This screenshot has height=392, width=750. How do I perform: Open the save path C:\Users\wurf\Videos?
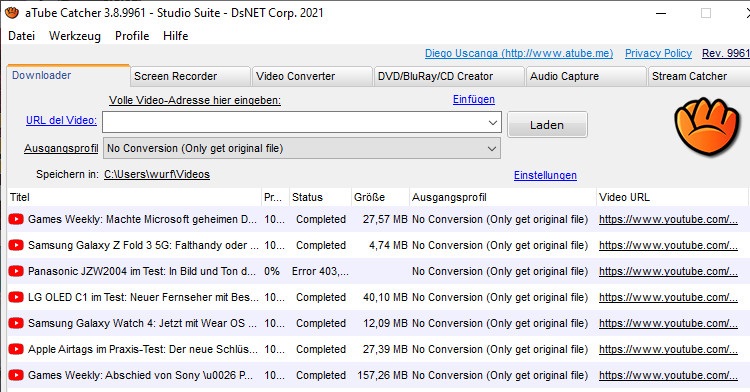click(x=157, y=174)
